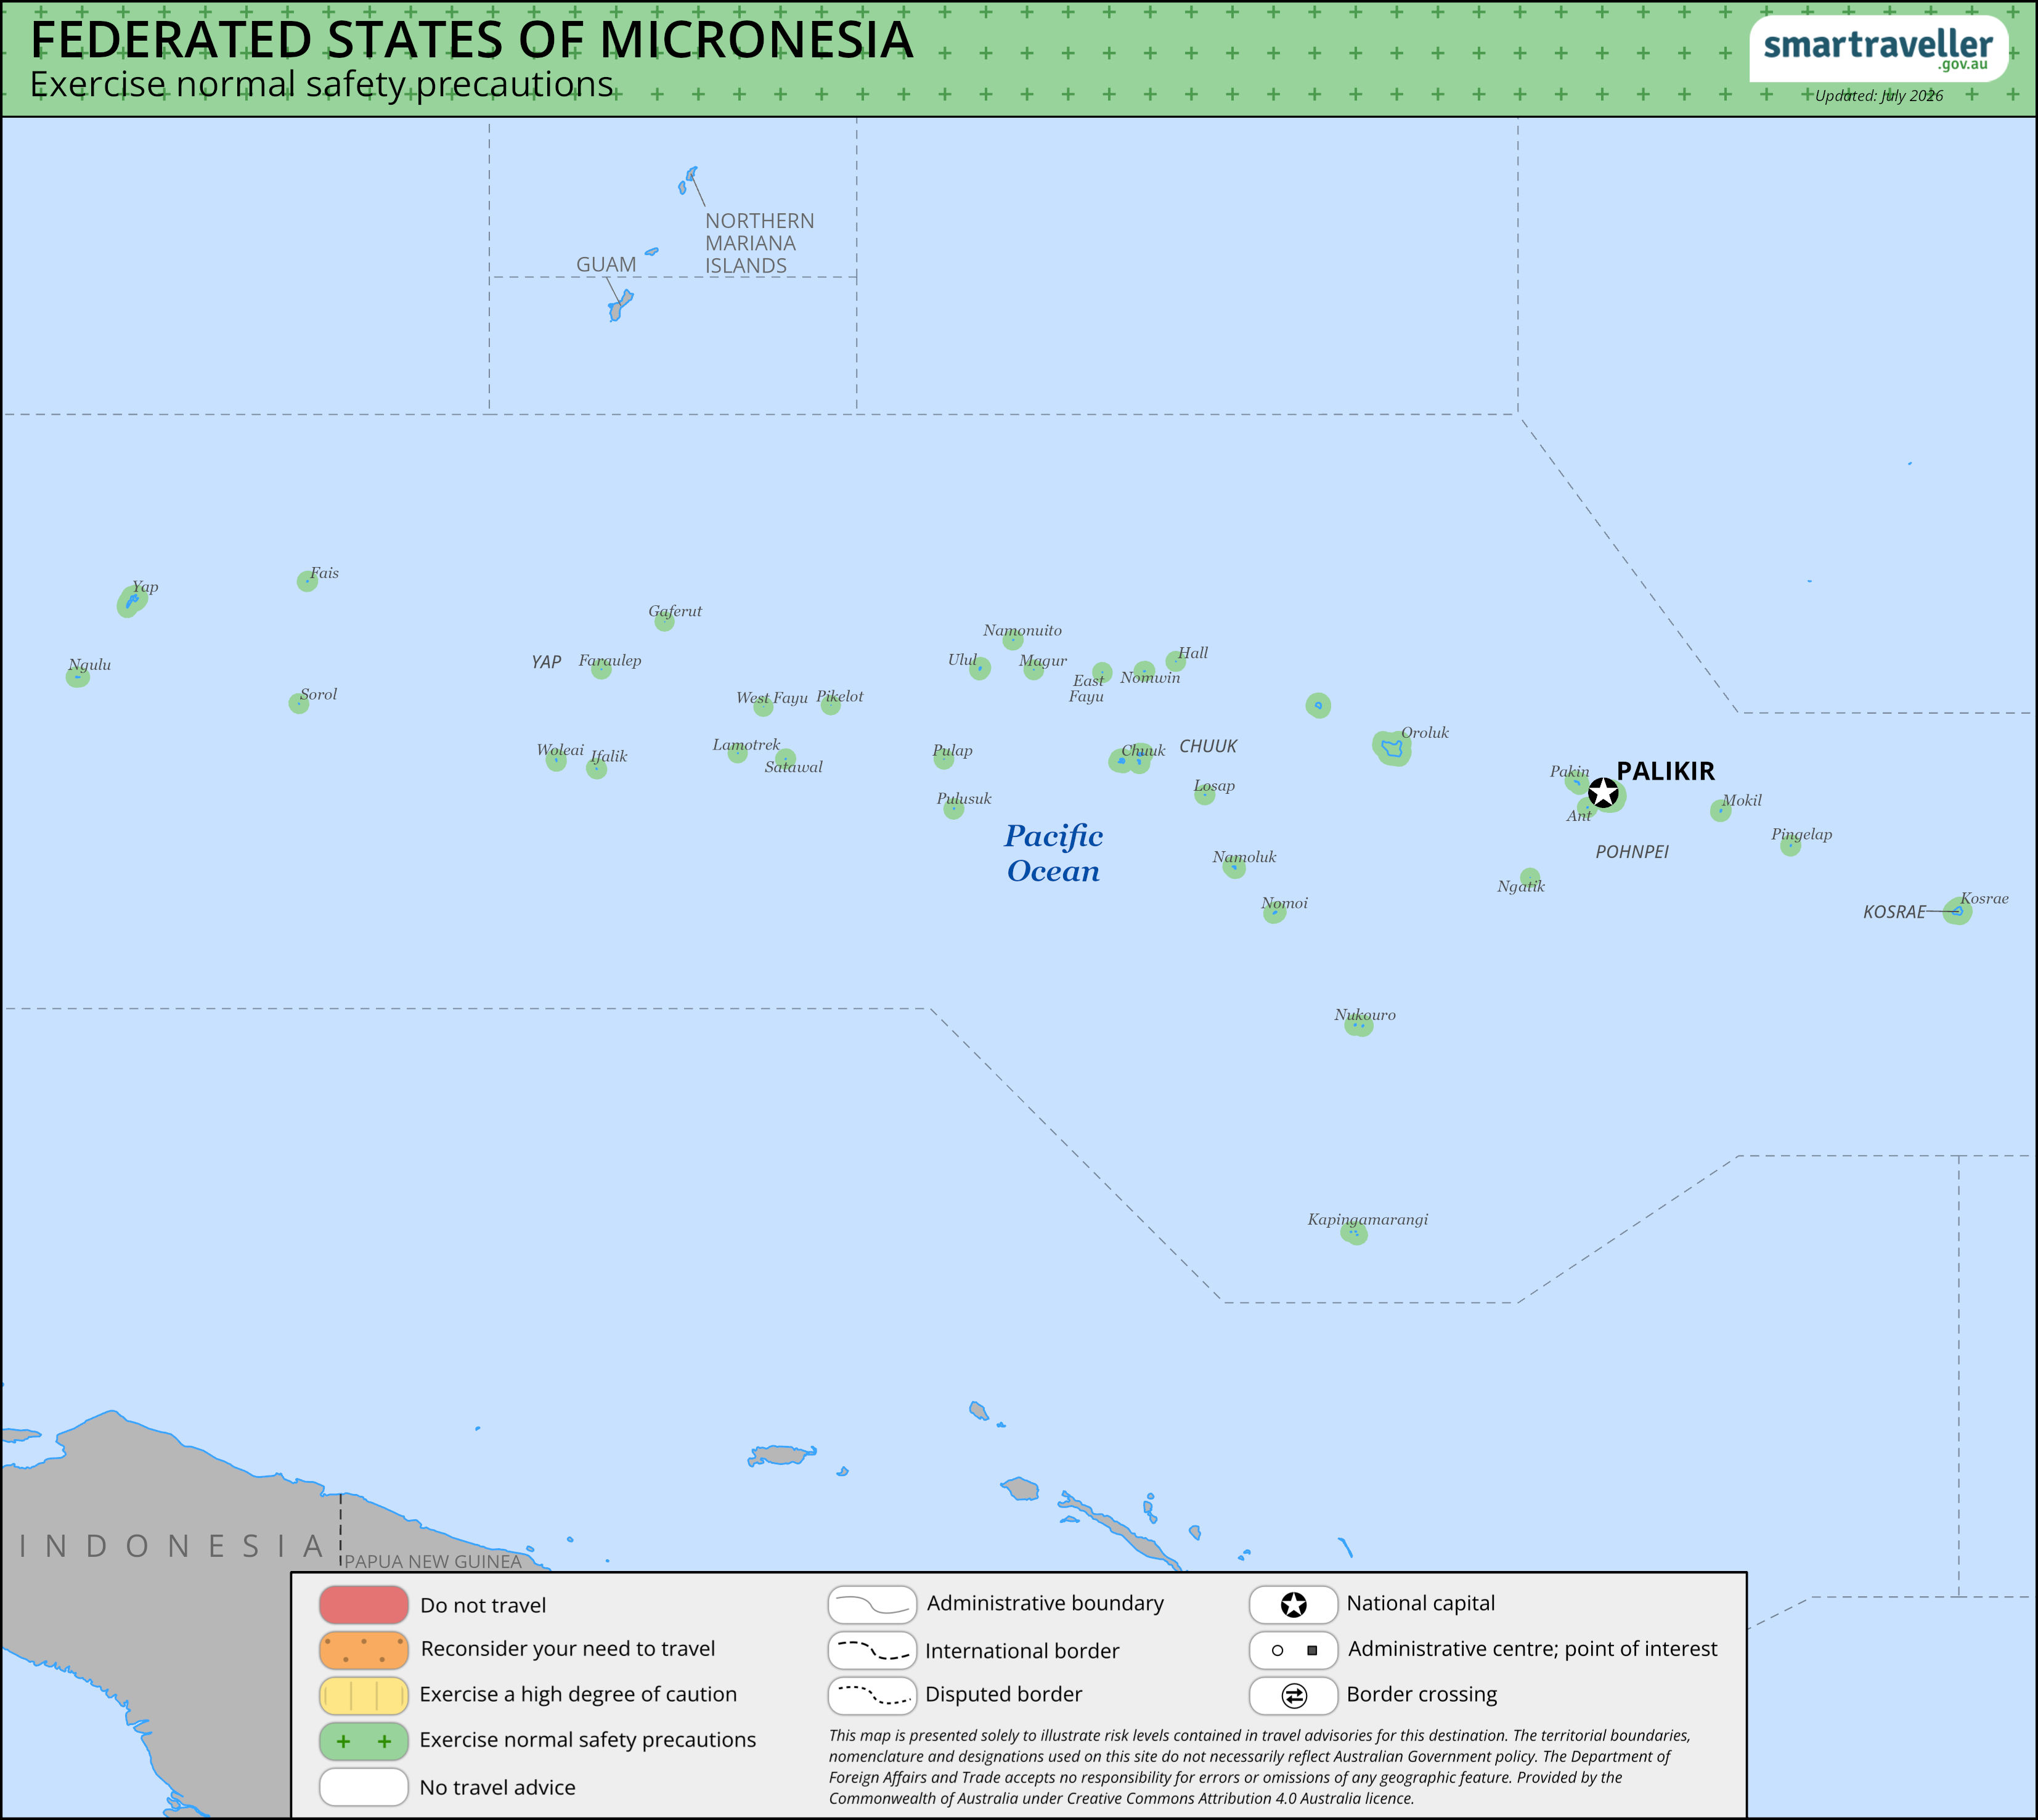Click the Kapingamarangi atoll marker
2038x1820 pixels.
[1354, 1234]
